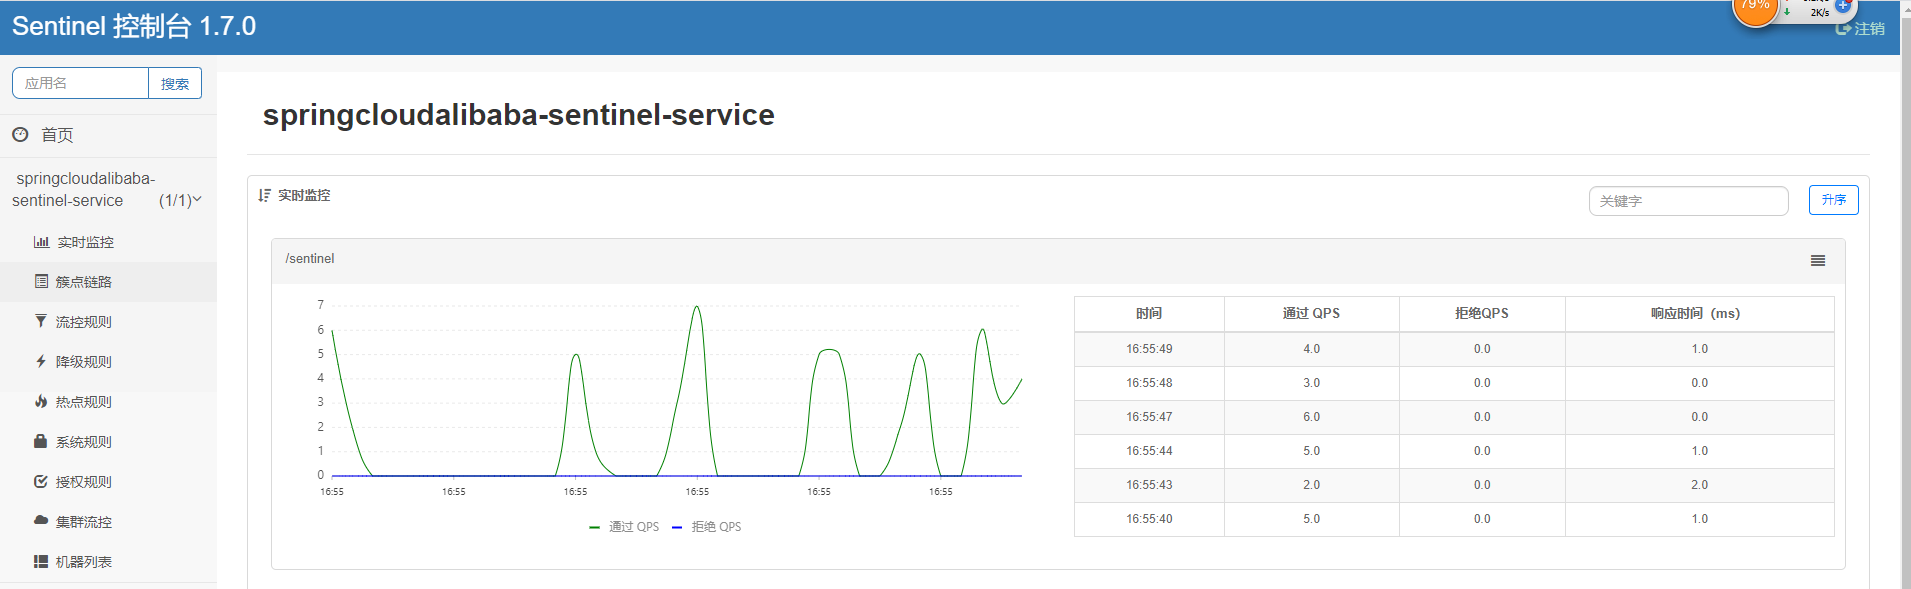The width and height of the screenshot is (1911, 589).
Task: Click the 6.0 通过 QPS value
Action: click(1311, 417)
